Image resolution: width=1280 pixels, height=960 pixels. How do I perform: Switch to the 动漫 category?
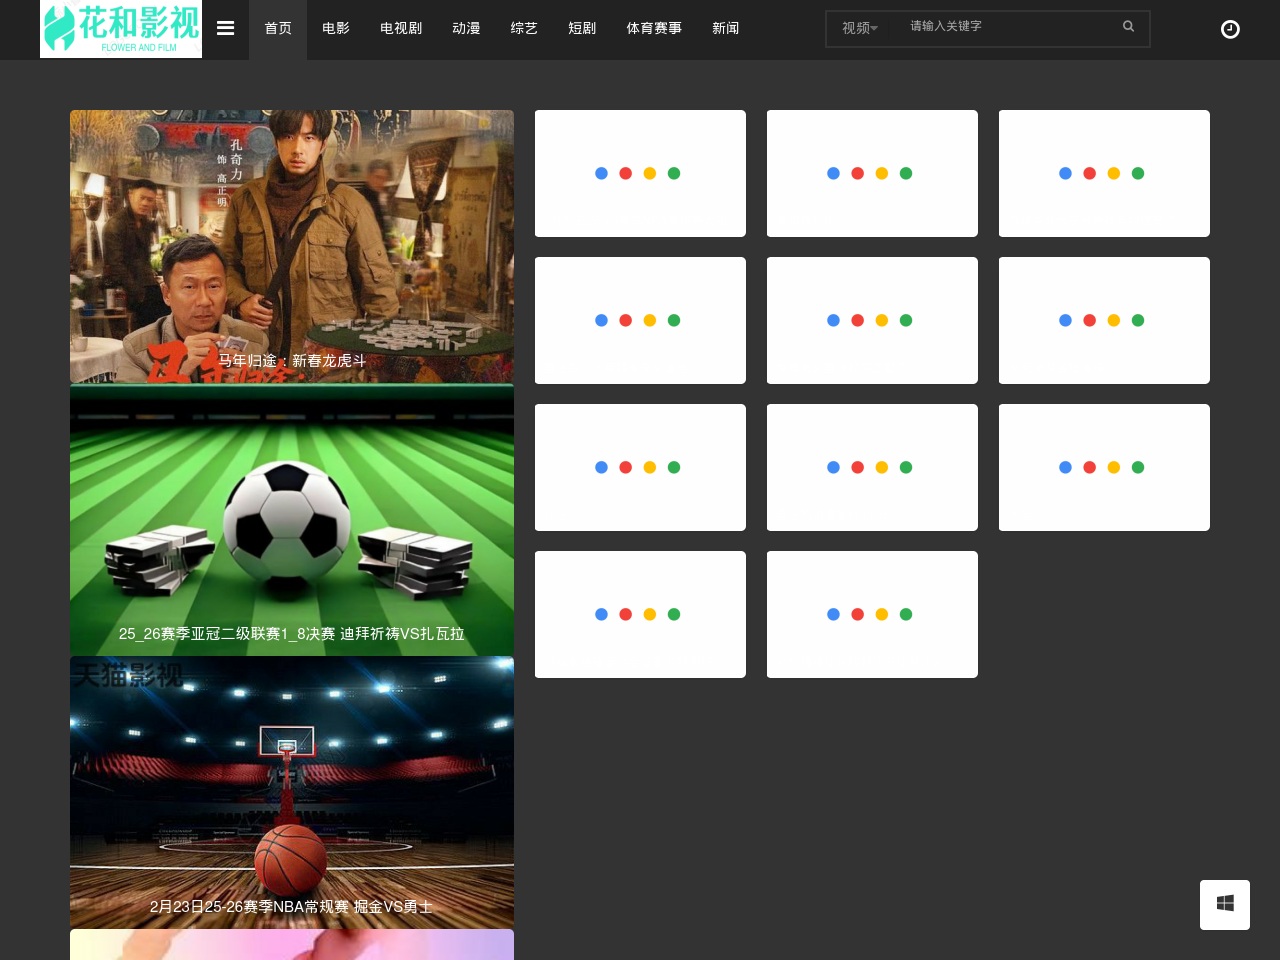(x=466, y=29)
